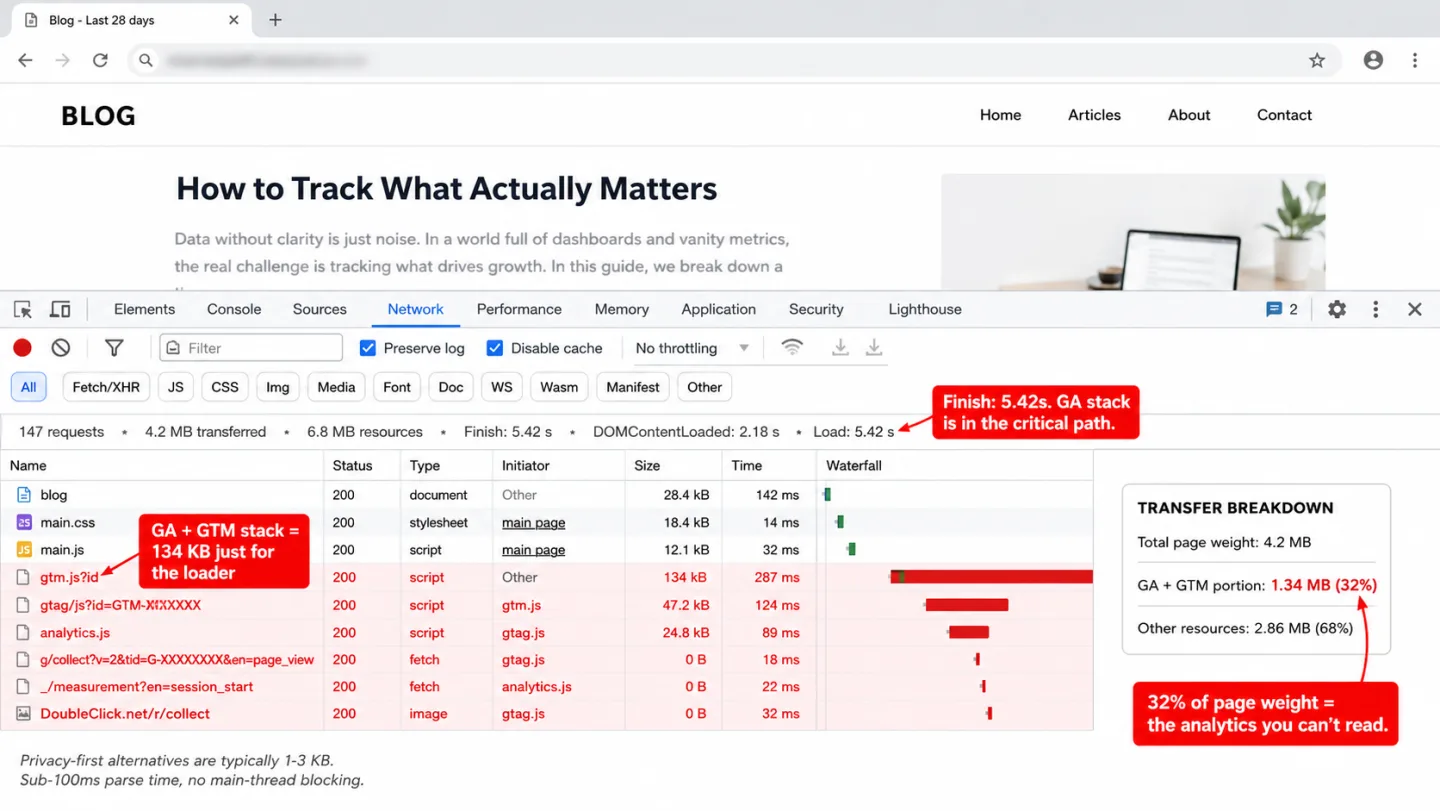The image size is (1440, 811).
Task: Close the 'Blog - Last 28 days' tab
Action: pos(233,20)
